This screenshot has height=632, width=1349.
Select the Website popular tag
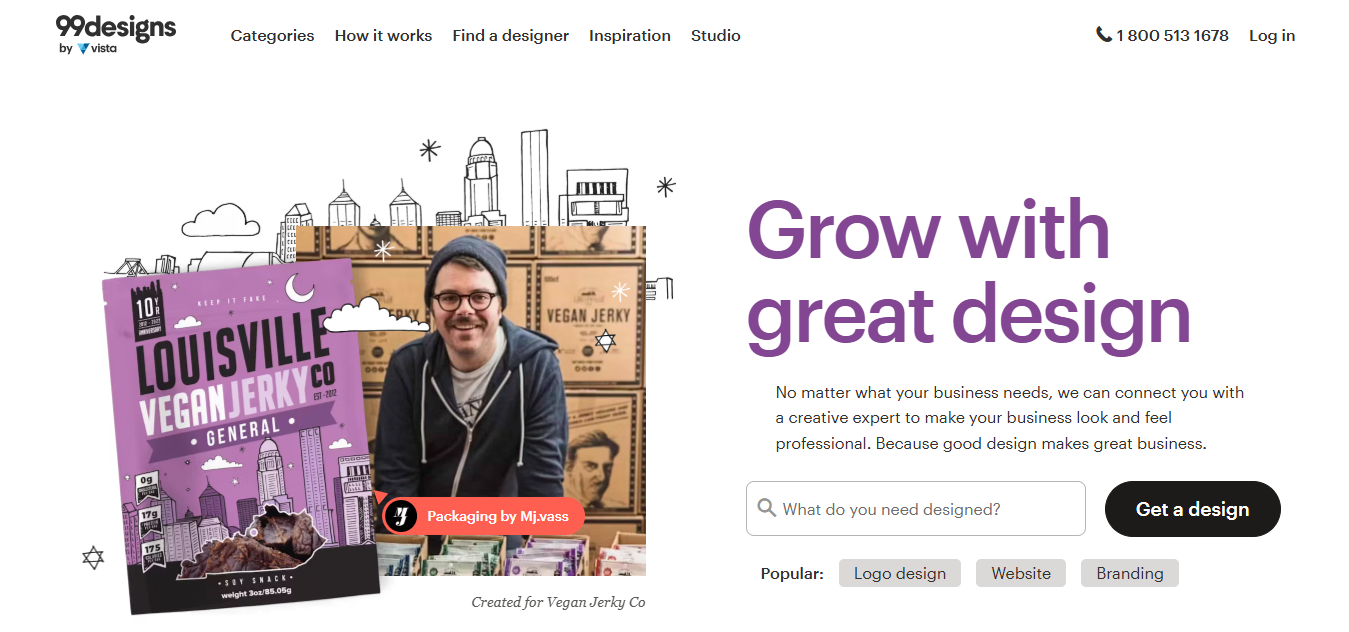(1021, 573)
